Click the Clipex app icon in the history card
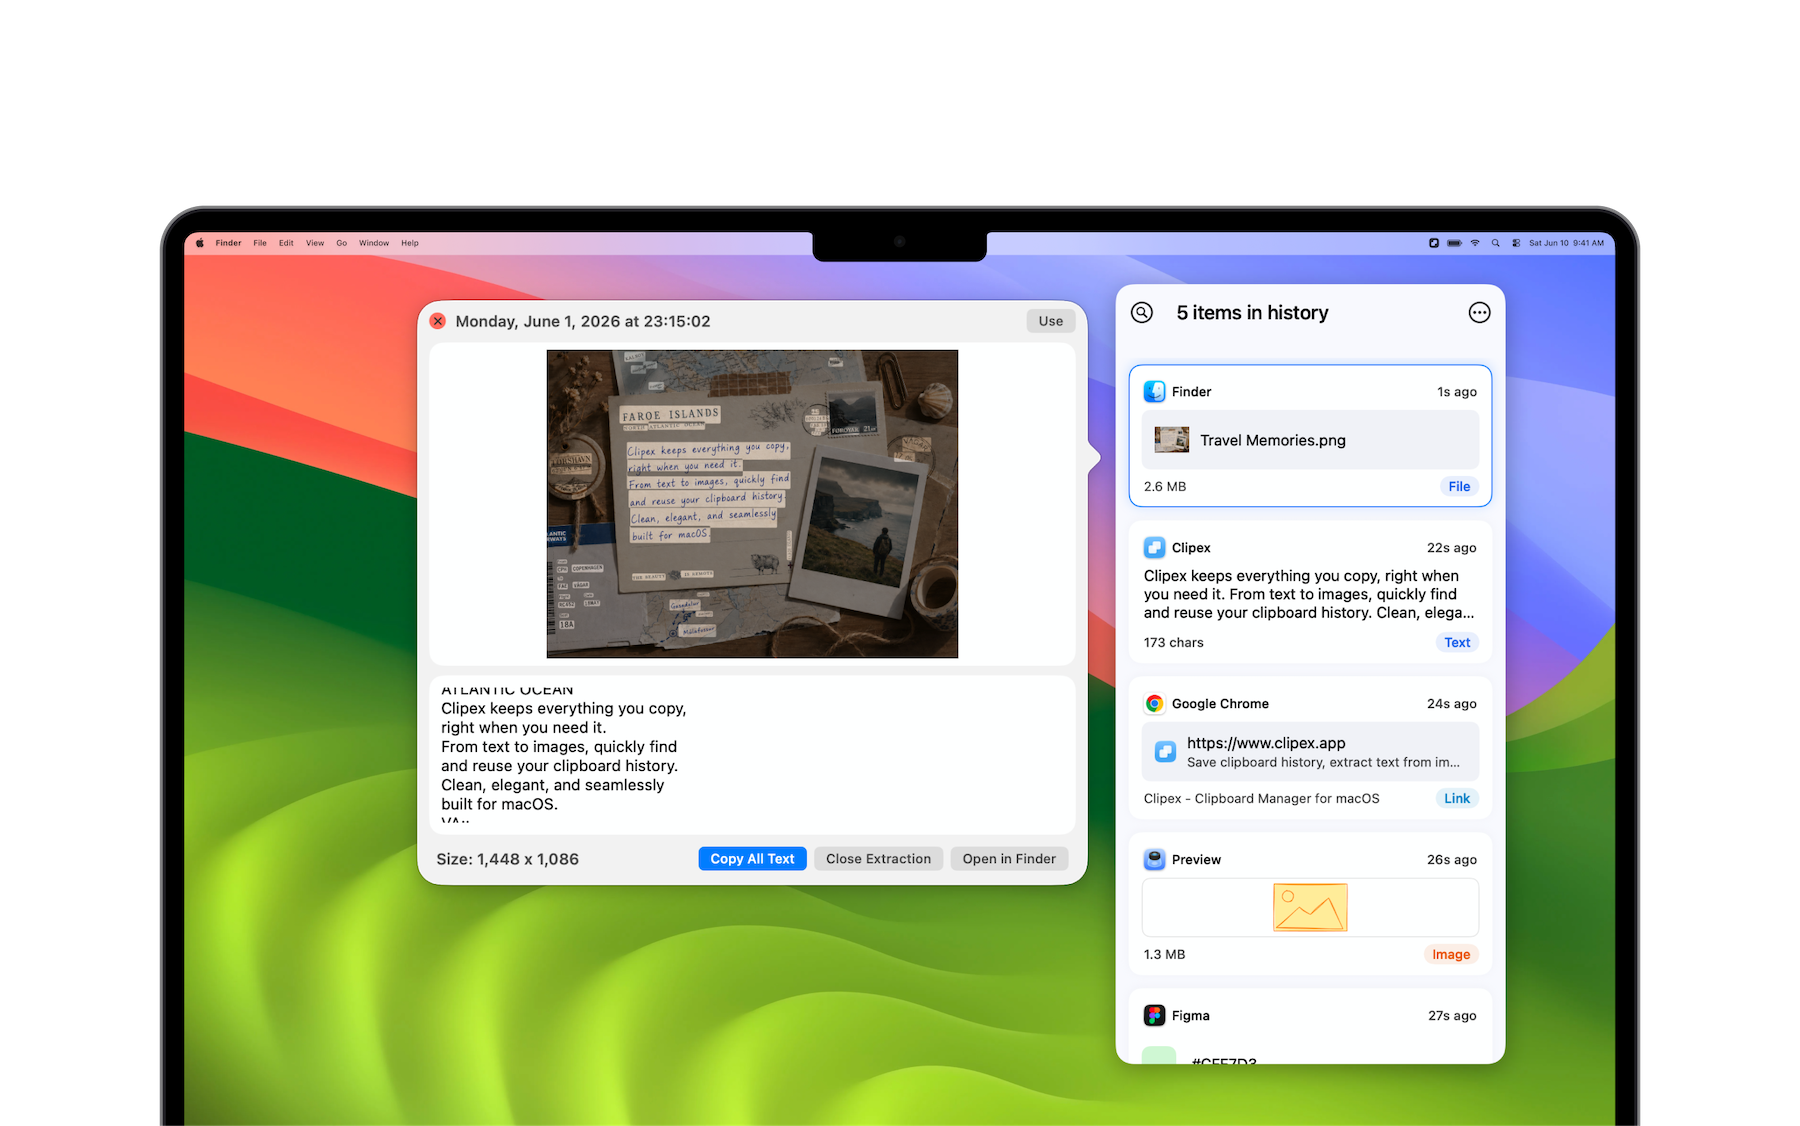 [1154, 547]
